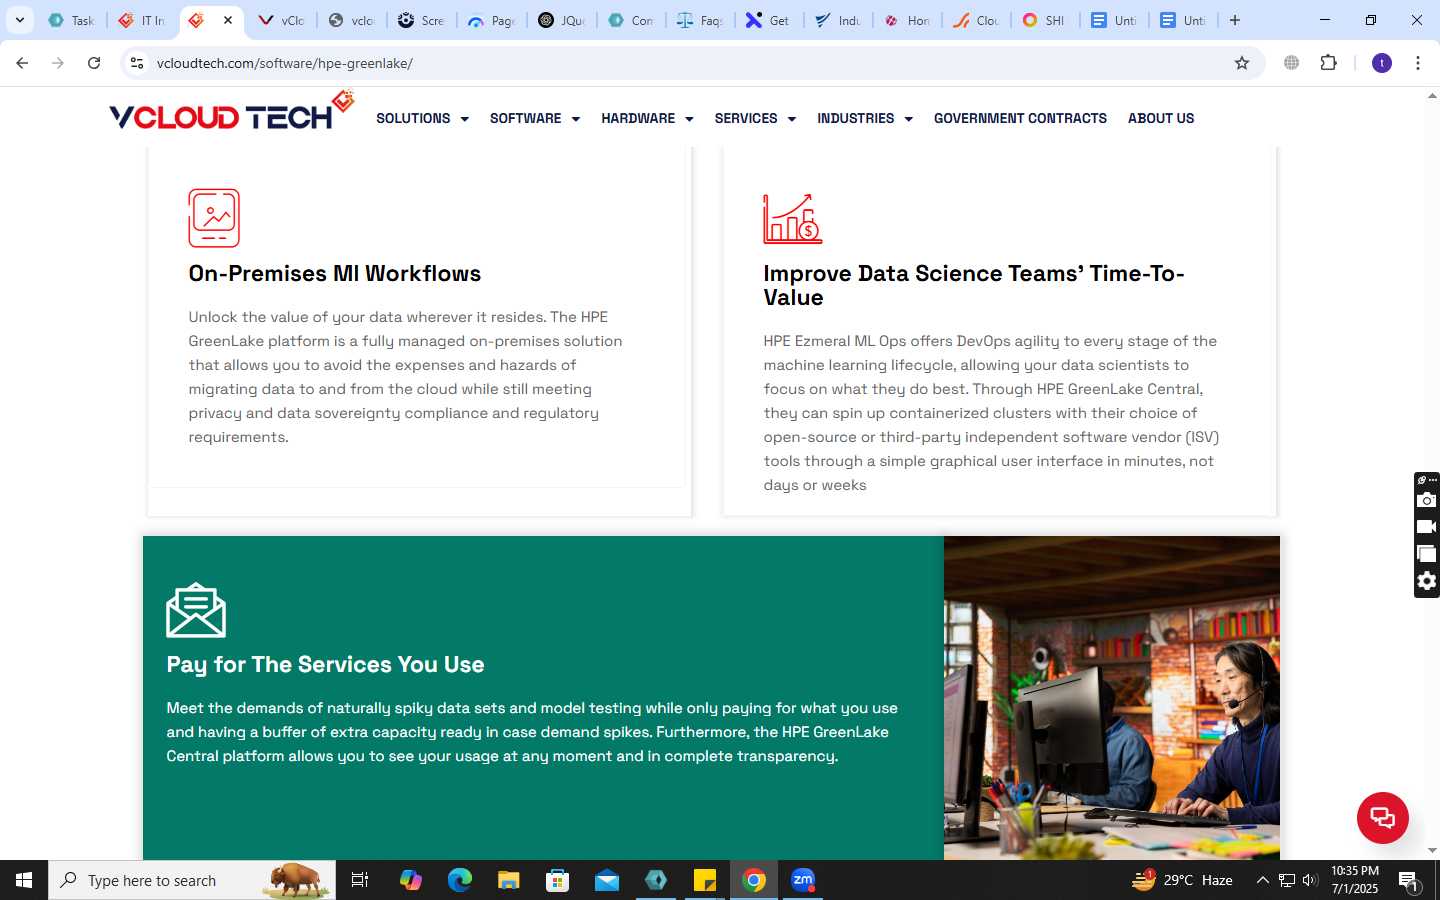The height and width of the screenshot is (900, 1440).
Task: View site information icon in address bar
Action: (137, 63)
